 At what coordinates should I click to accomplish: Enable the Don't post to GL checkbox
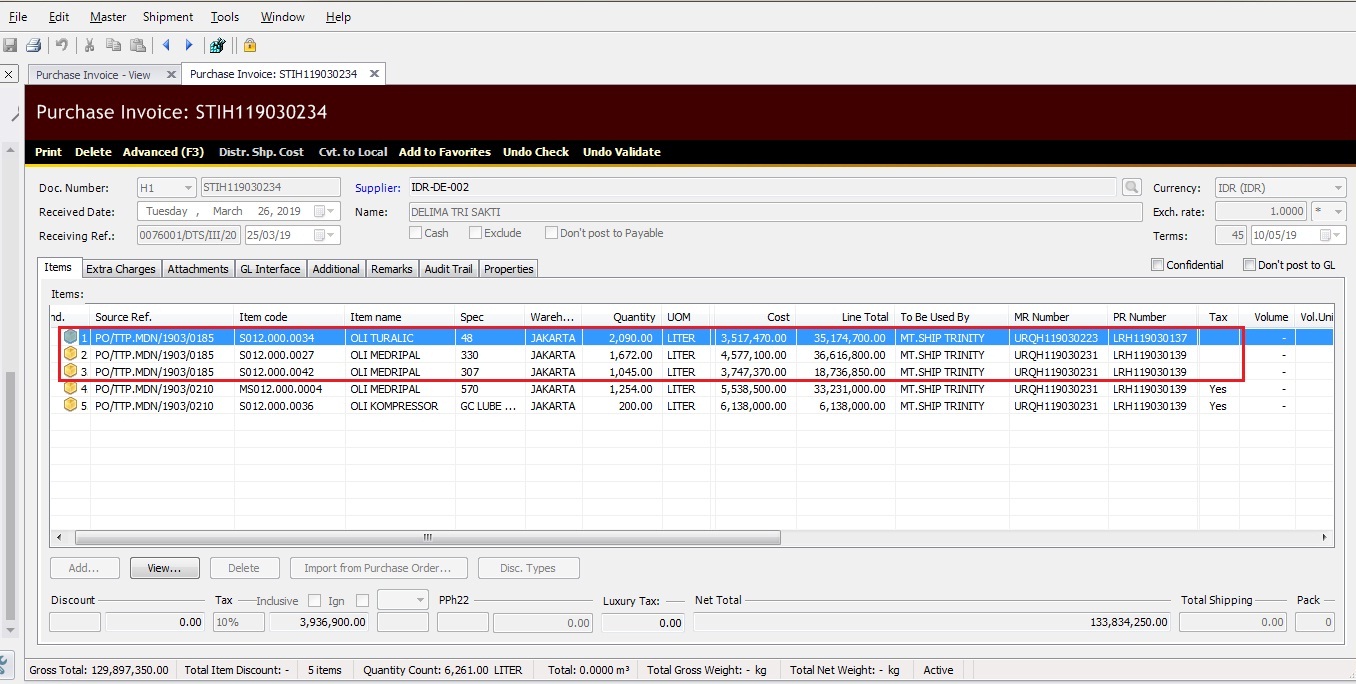tap(1249, 265)
